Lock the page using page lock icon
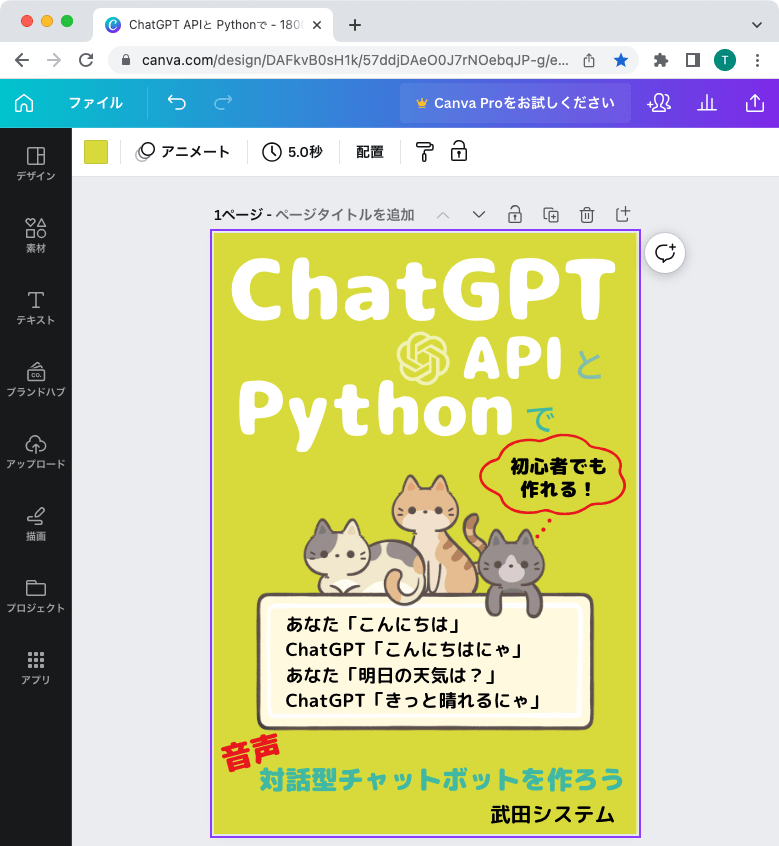 [x=515, y=215]
